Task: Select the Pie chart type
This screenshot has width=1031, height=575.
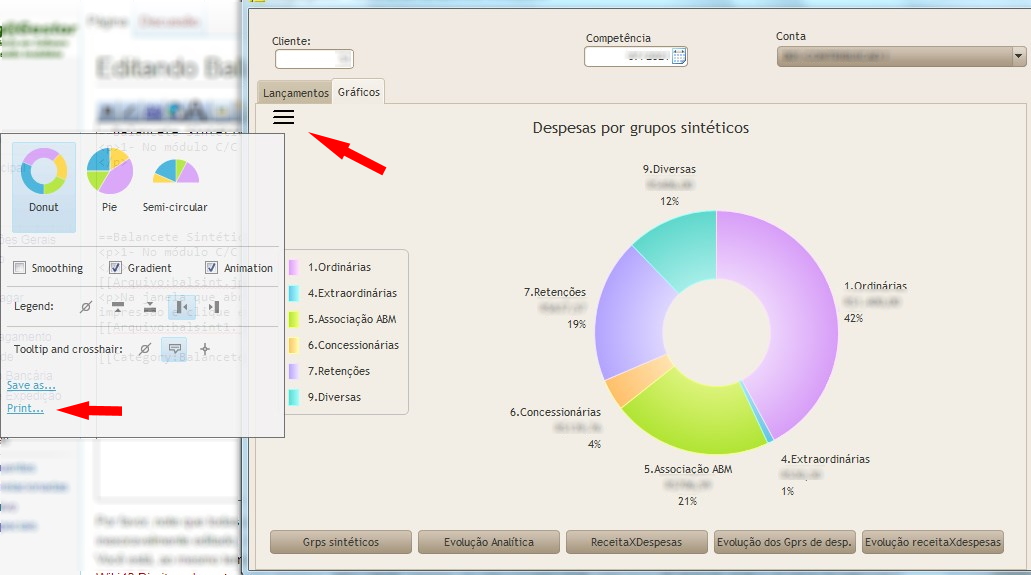Action: tap(110, 182)
